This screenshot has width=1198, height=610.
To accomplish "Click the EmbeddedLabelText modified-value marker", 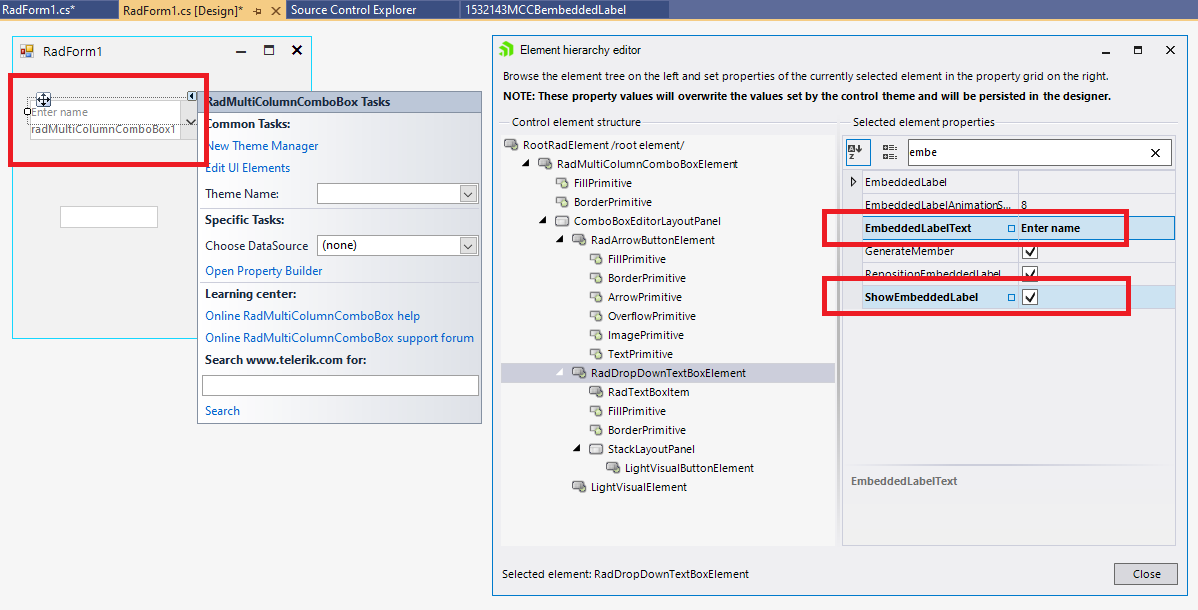I will point(1012,229).
